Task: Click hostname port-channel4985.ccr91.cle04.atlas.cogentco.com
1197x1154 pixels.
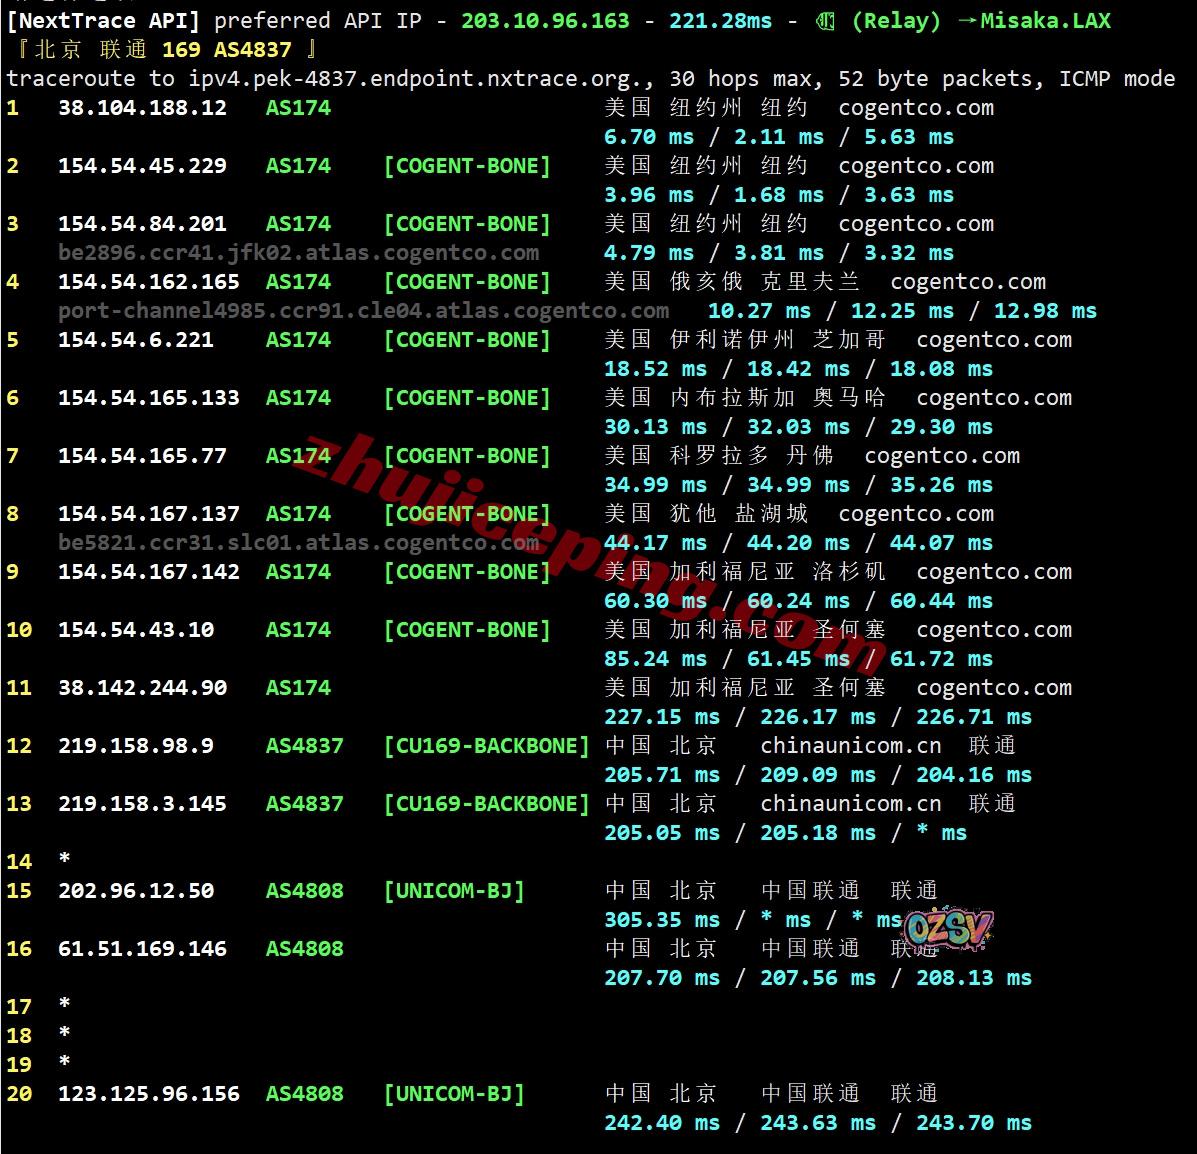Action: coord(363,311)
